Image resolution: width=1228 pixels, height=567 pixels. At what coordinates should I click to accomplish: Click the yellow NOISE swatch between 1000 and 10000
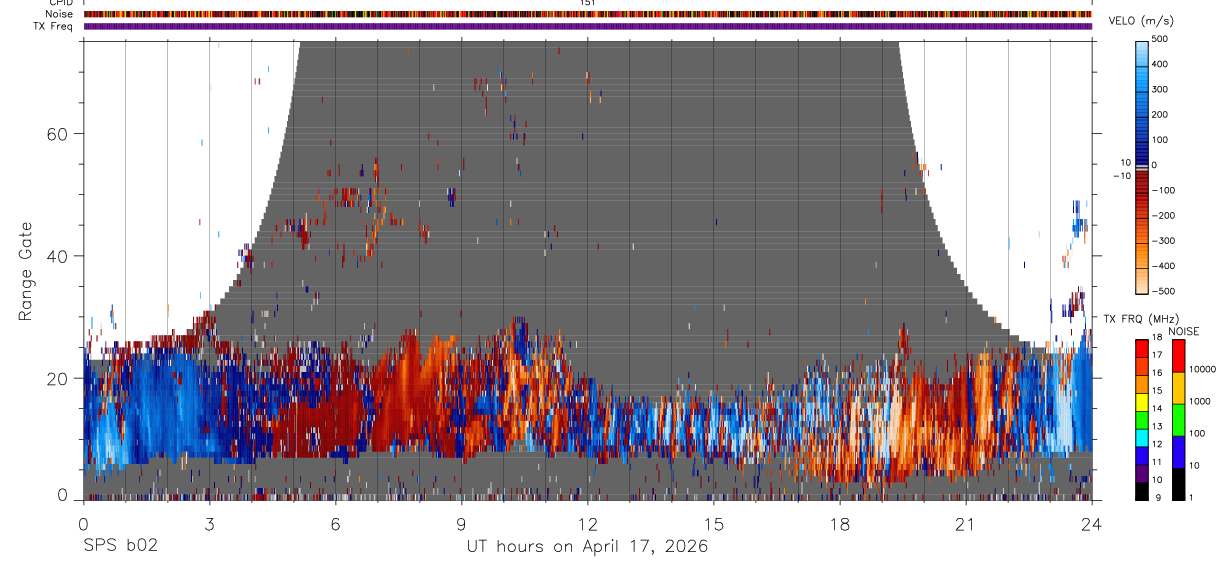tap(1178, 387)
